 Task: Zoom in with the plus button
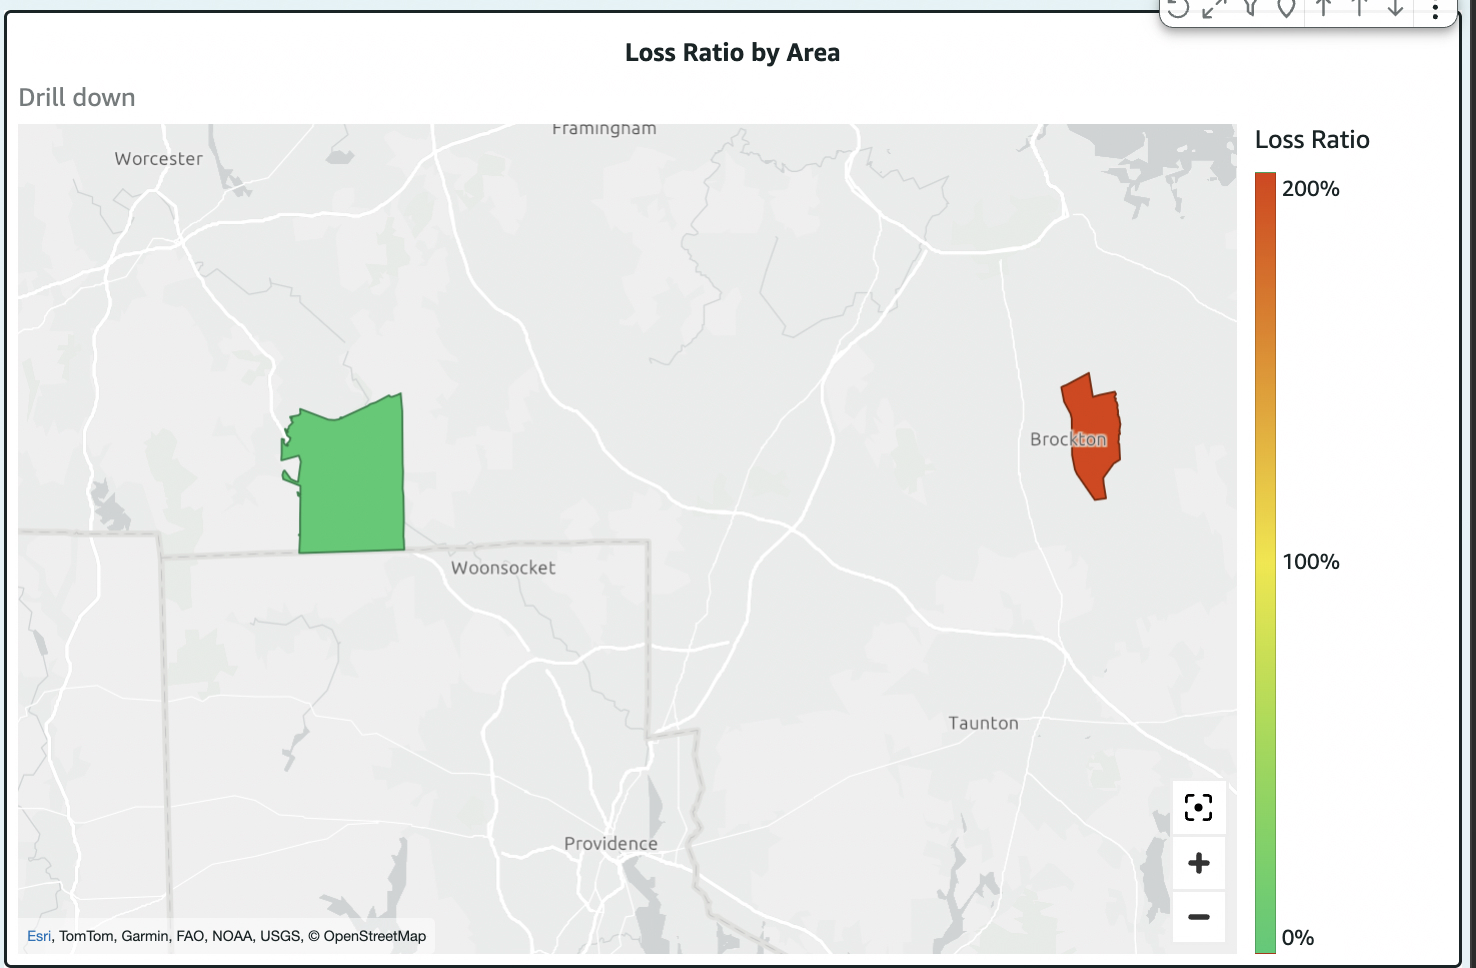tap(1198, 863)
